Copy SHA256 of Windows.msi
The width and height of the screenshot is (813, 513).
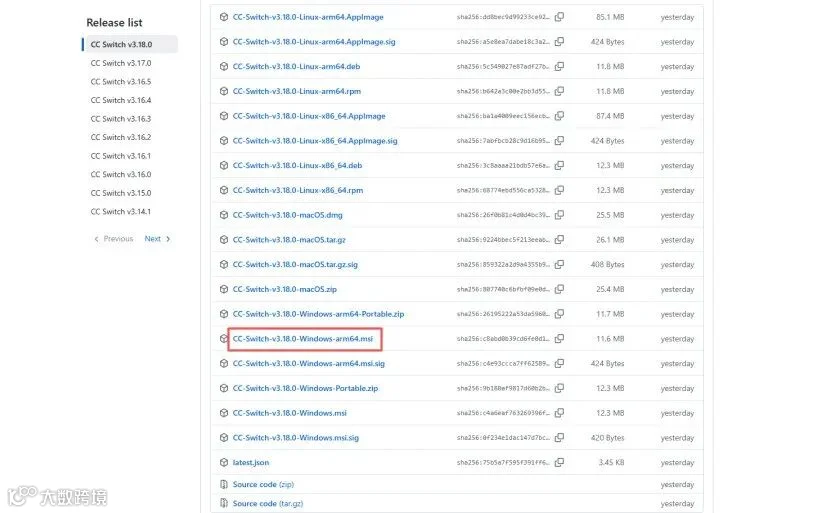pos(559,413)
